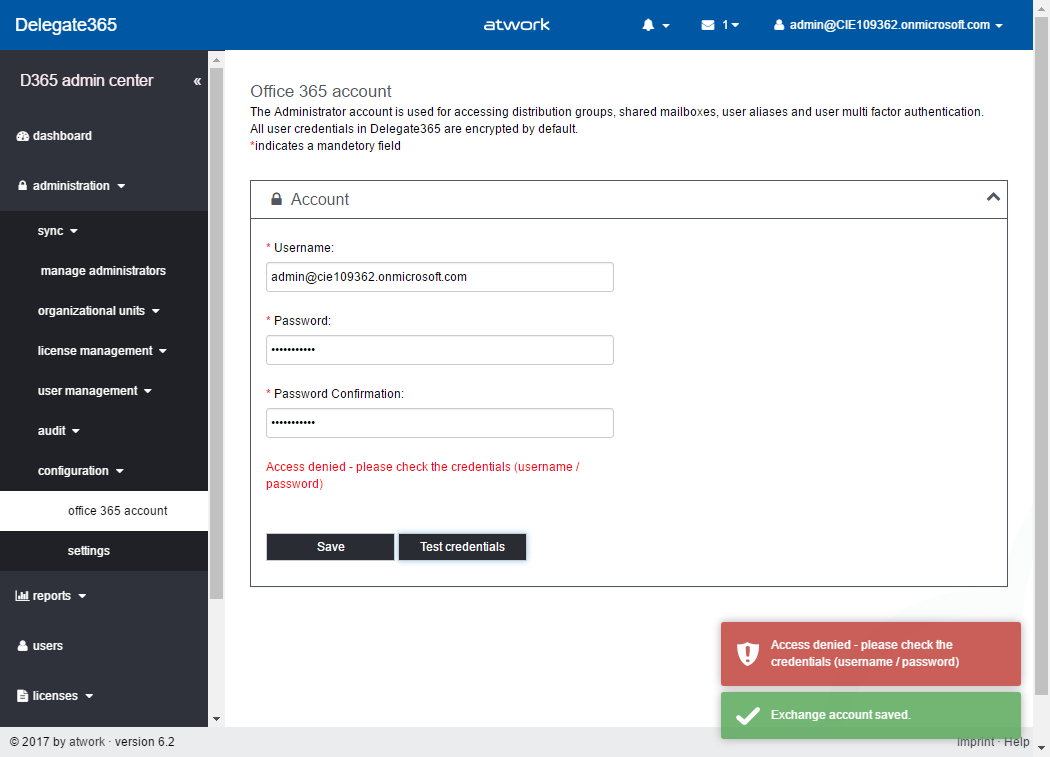This screenshot has width=1050, height=757.
Task: Open the admin user account menu
Action: pos(888,25)
